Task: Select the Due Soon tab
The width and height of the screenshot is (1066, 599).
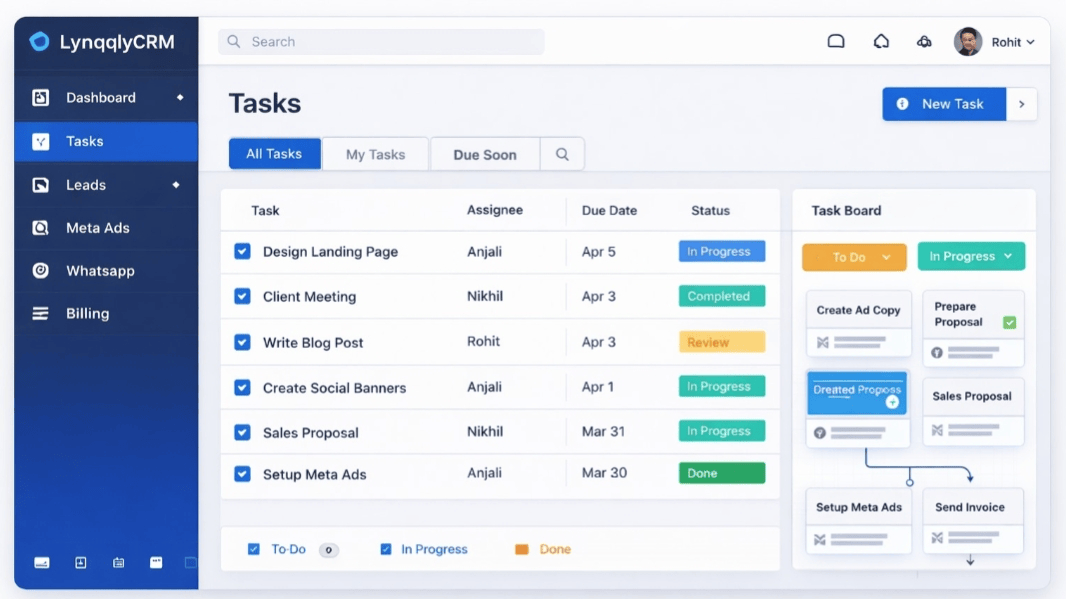Action: [485, 154]
